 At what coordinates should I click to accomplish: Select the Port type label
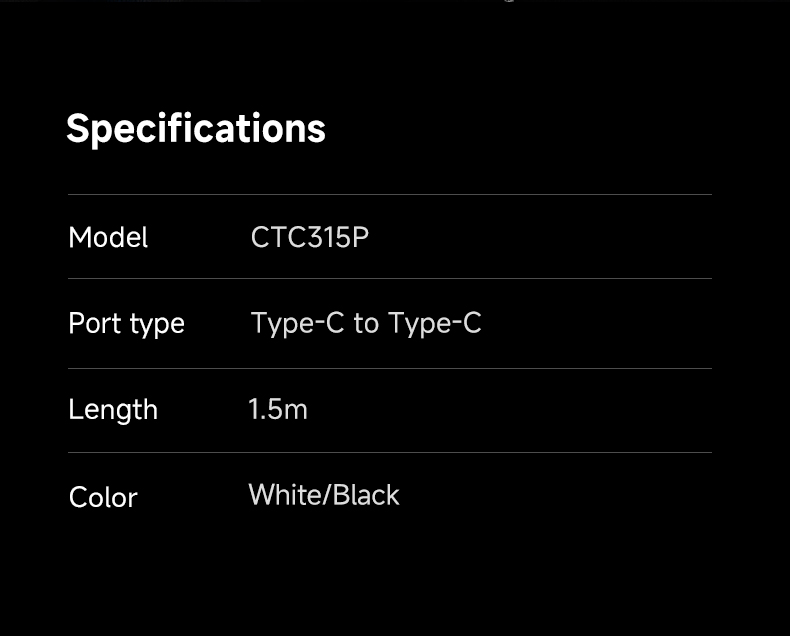pos(126,324)
